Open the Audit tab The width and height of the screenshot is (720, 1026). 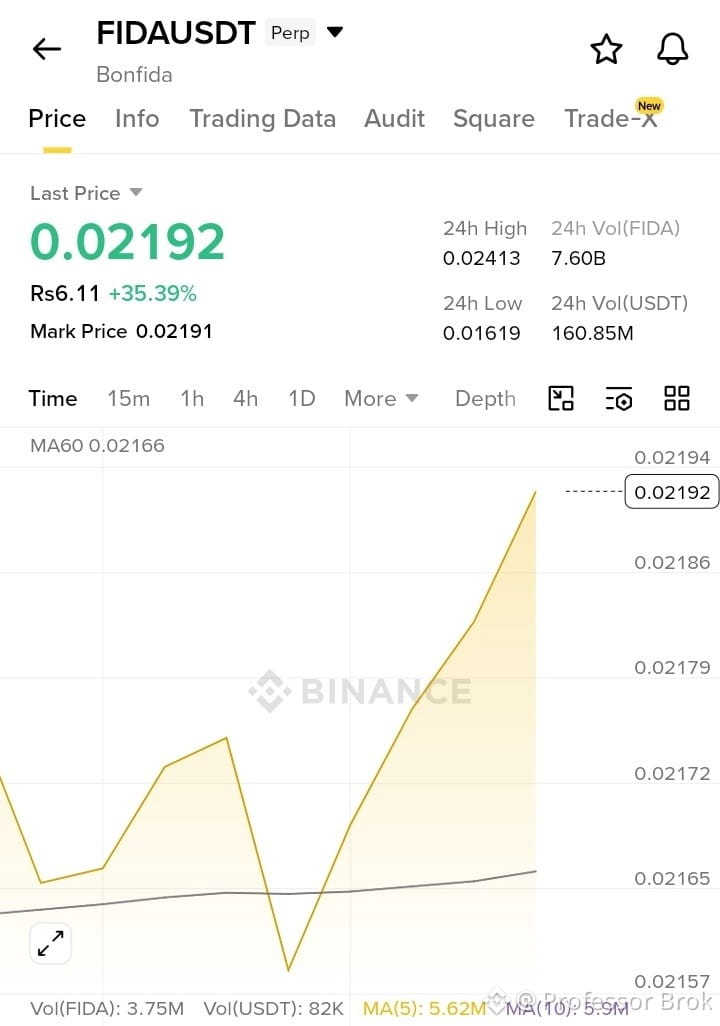(394, 118)
